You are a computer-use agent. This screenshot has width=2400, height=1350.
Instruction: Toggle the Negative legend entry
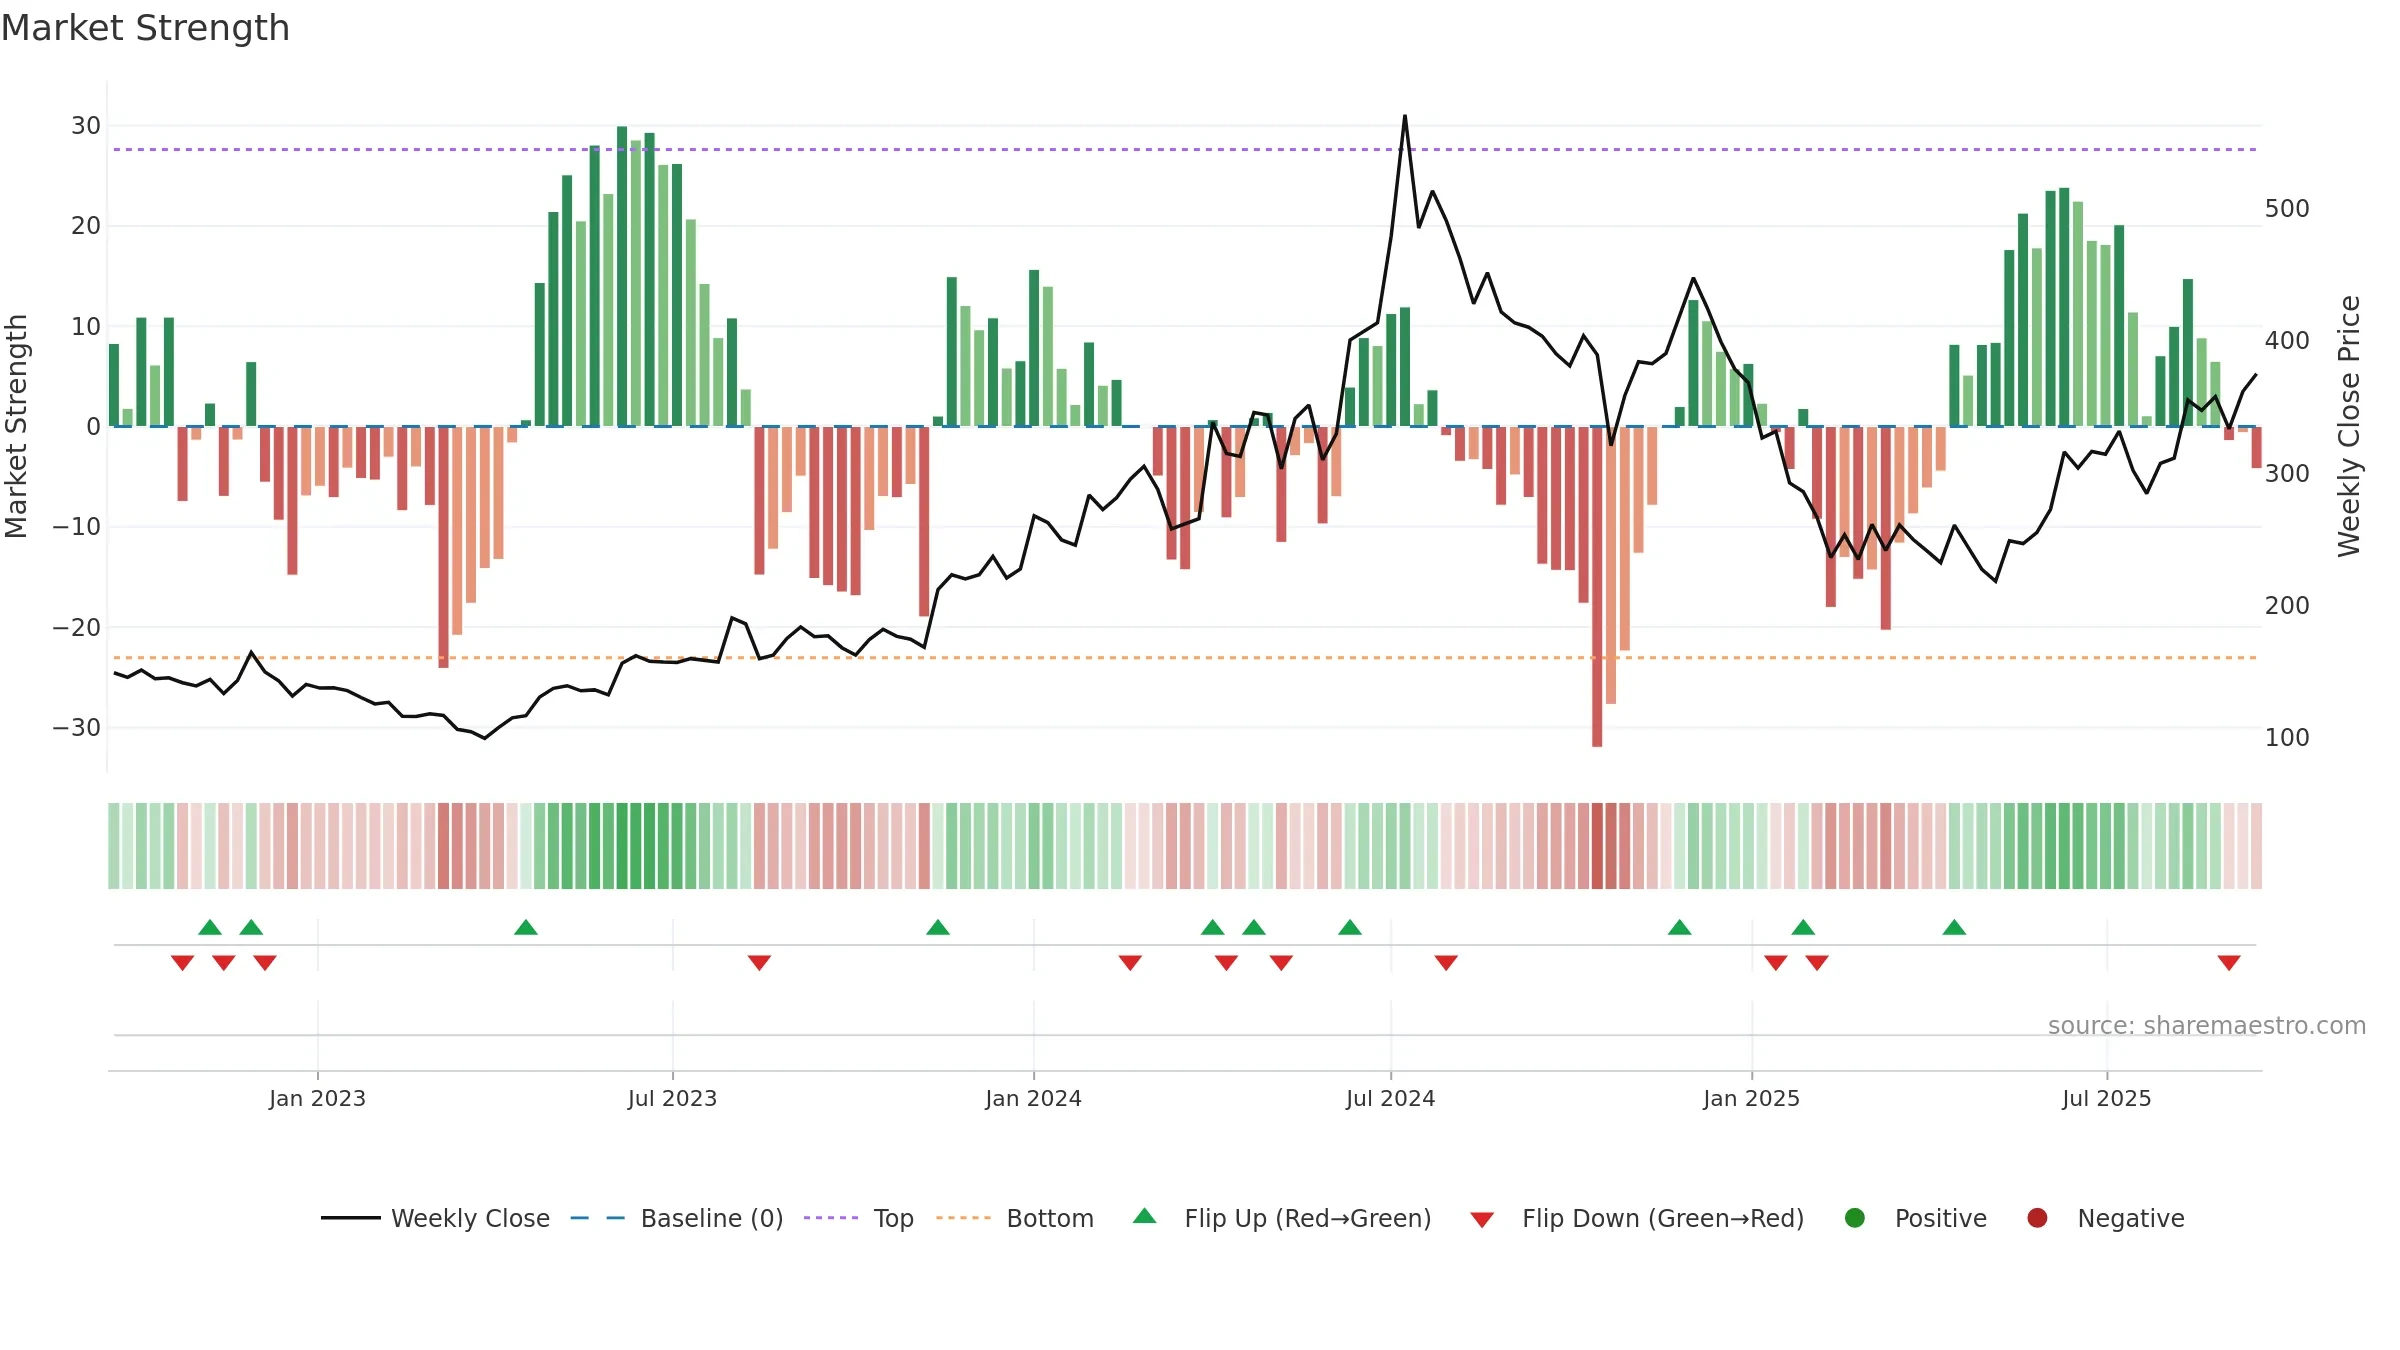[x=2105, y=1218]
